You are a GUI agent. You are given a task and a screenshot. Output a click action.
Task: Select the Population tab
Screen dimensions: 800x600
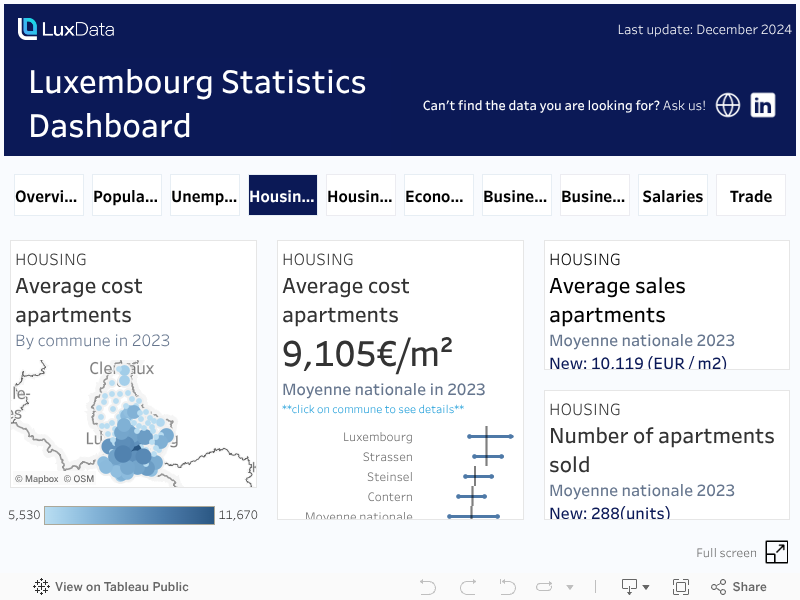(125, 196)
